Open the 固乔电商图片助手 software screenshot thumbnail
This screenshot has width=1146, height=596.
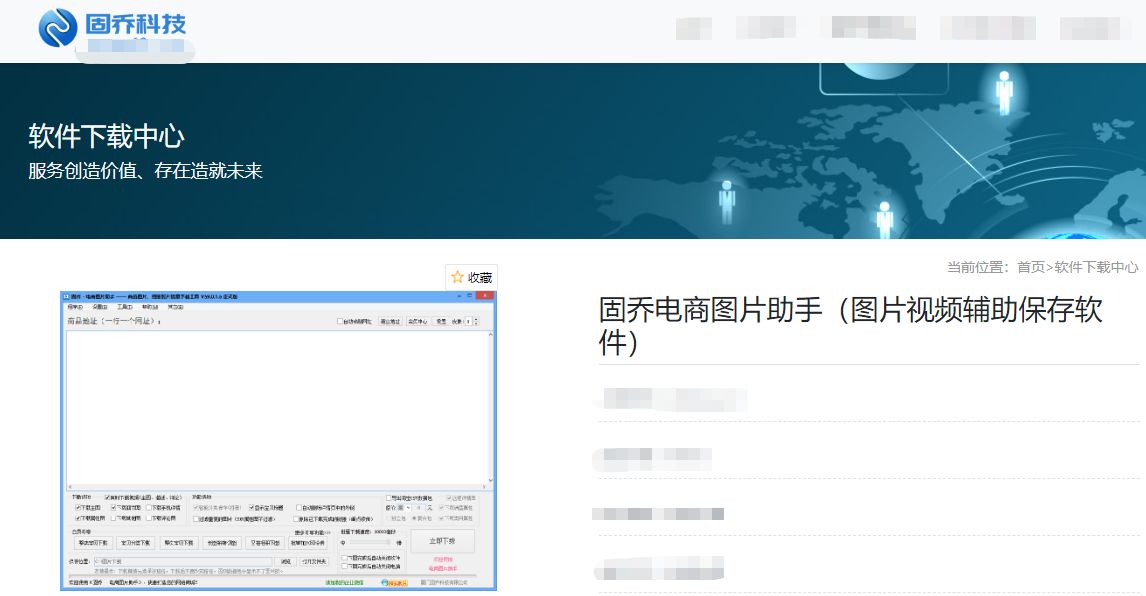[x=278, y=440]
